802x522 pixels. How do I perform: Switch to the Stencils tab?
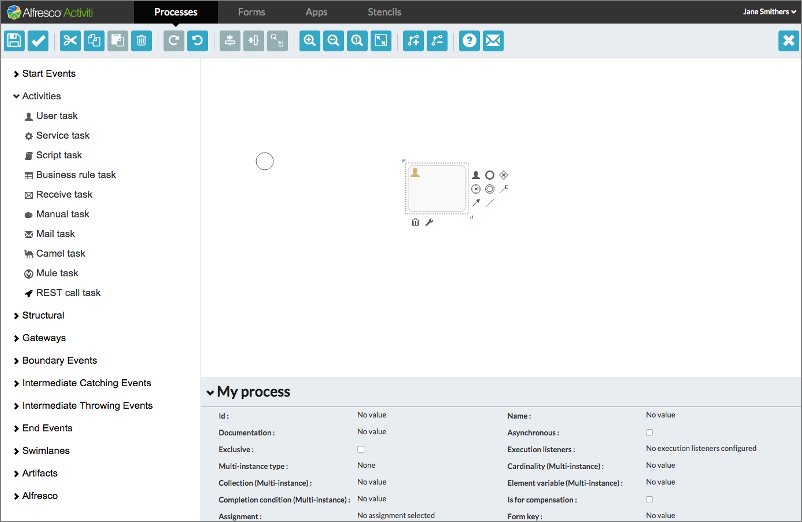pyautogui.click(x=384, y=12)
